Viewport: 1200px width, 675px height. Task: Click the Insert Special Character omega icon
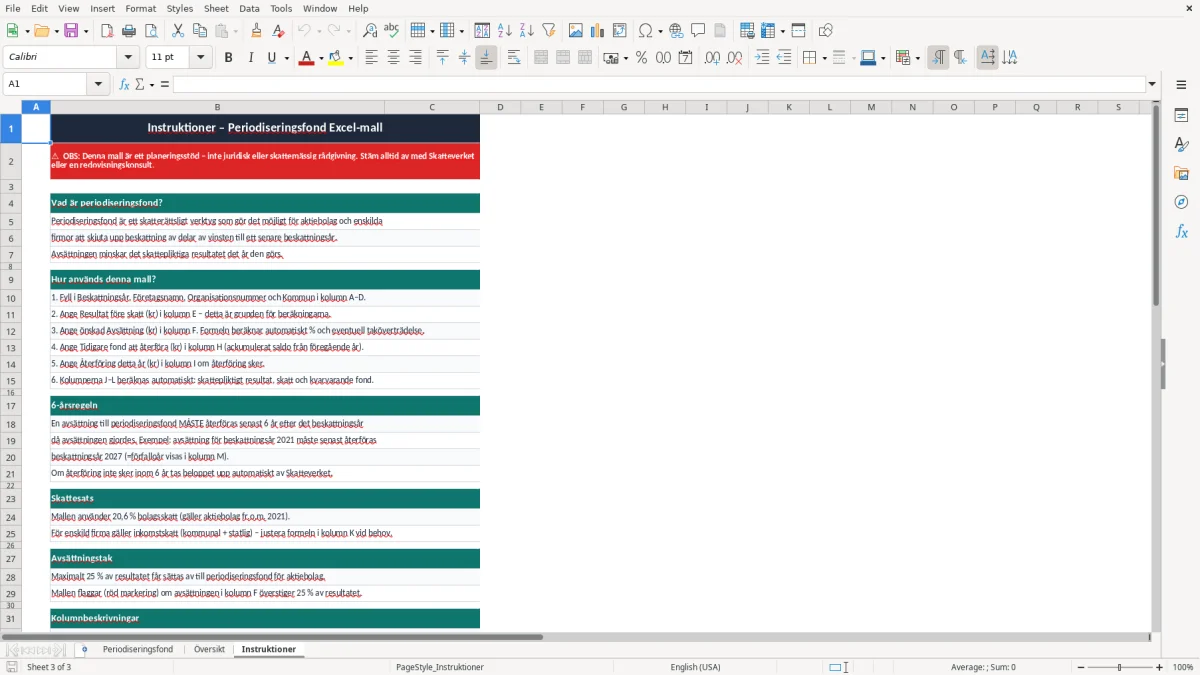point(646,31)
